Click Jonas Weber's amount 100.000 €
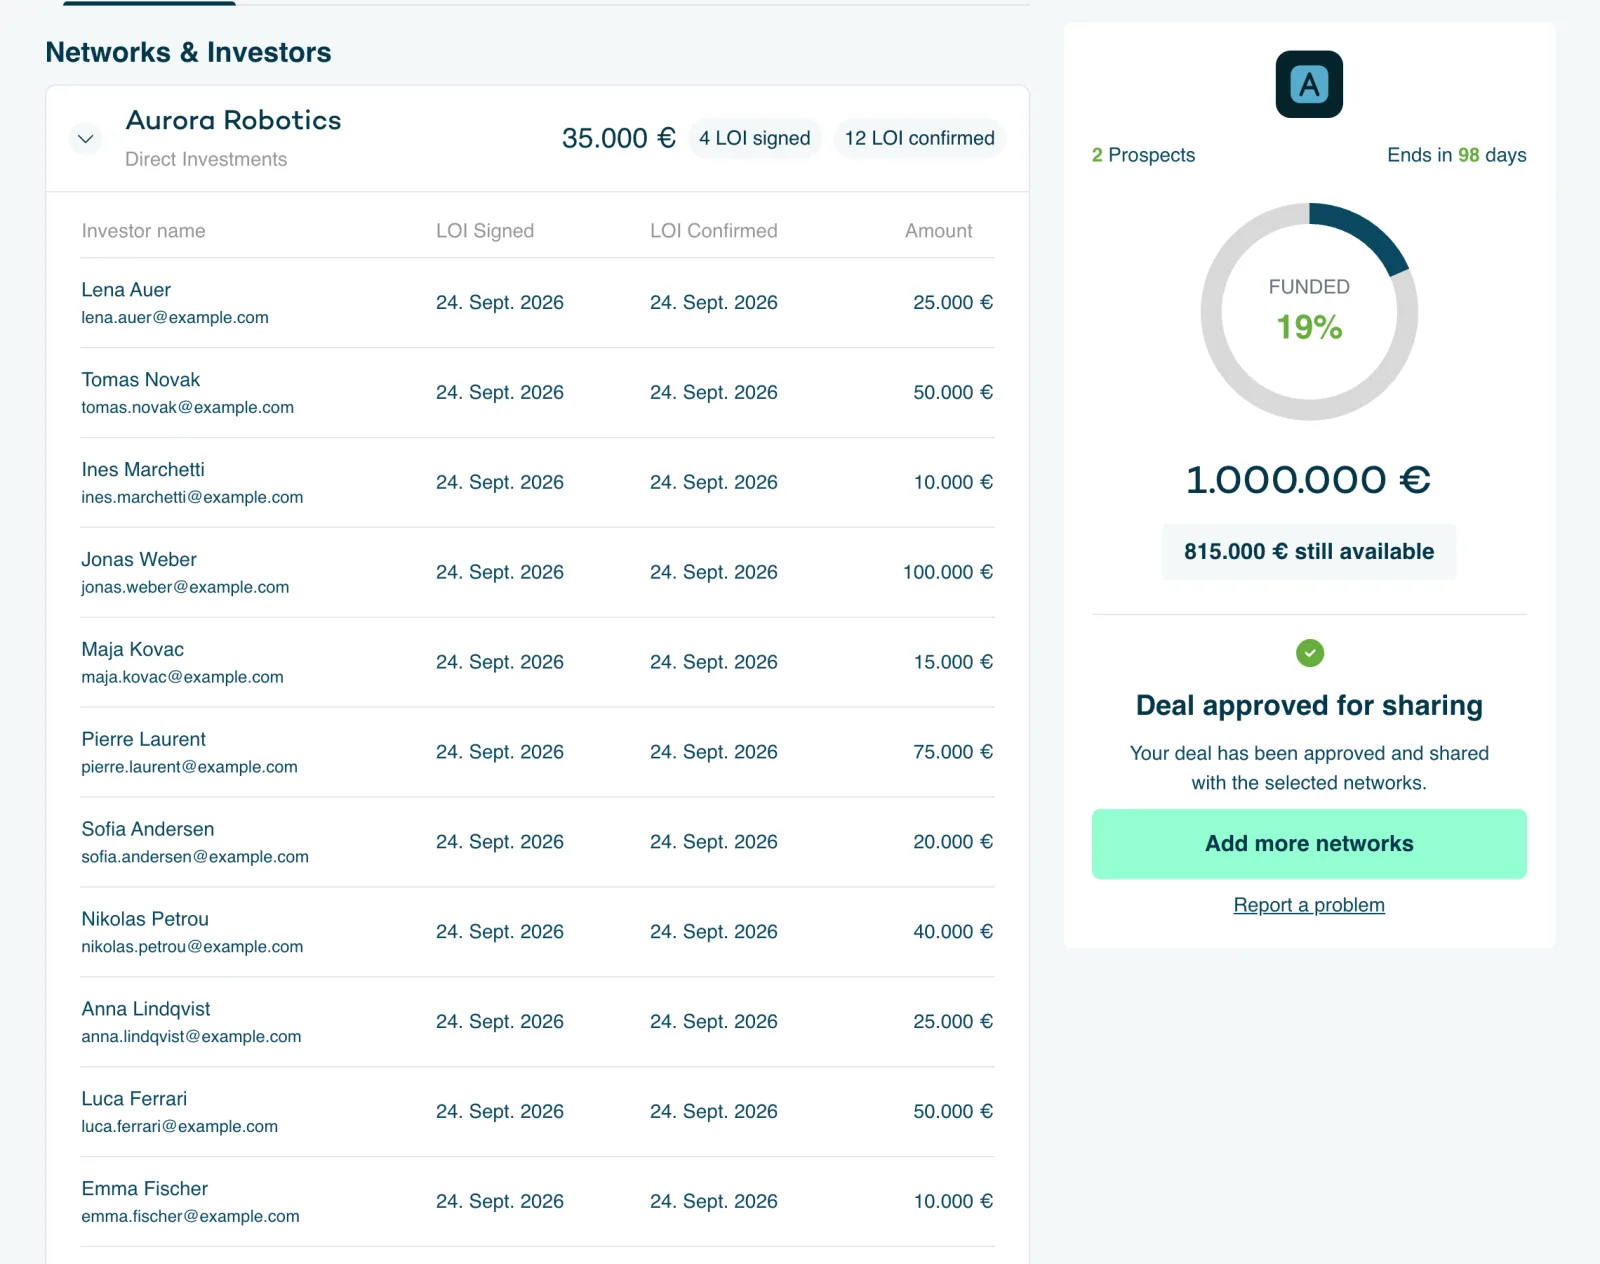This screenshot has width=1600, height=1264. point(948,572)
